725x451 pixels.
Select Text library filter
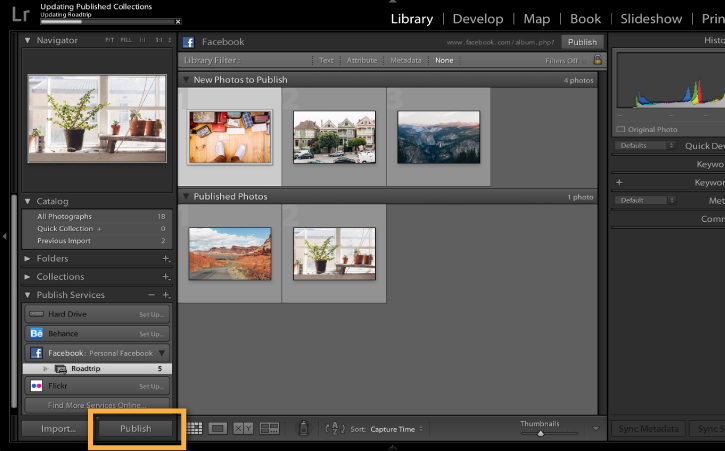point(326,60)
